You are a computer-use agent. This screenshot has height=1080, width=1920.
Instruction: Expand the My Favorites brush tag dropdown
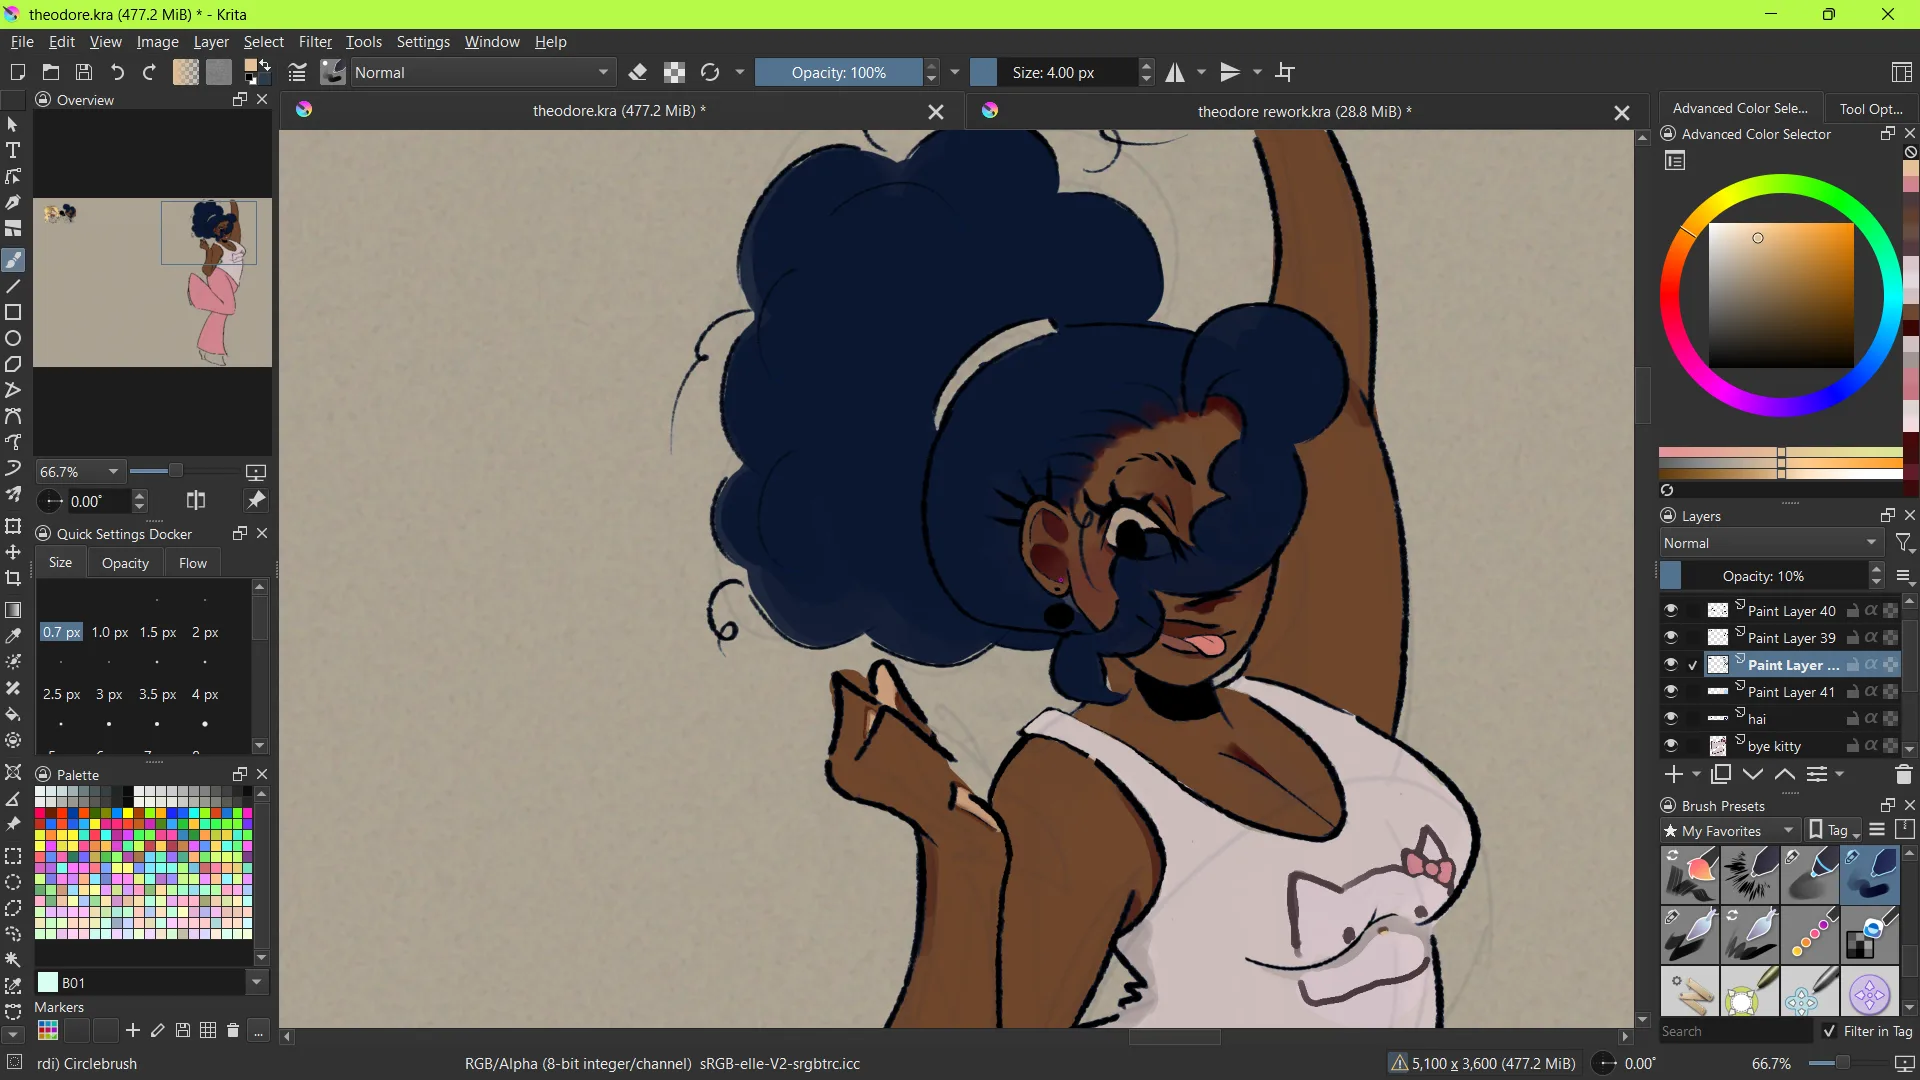[x=1729, y=830]
